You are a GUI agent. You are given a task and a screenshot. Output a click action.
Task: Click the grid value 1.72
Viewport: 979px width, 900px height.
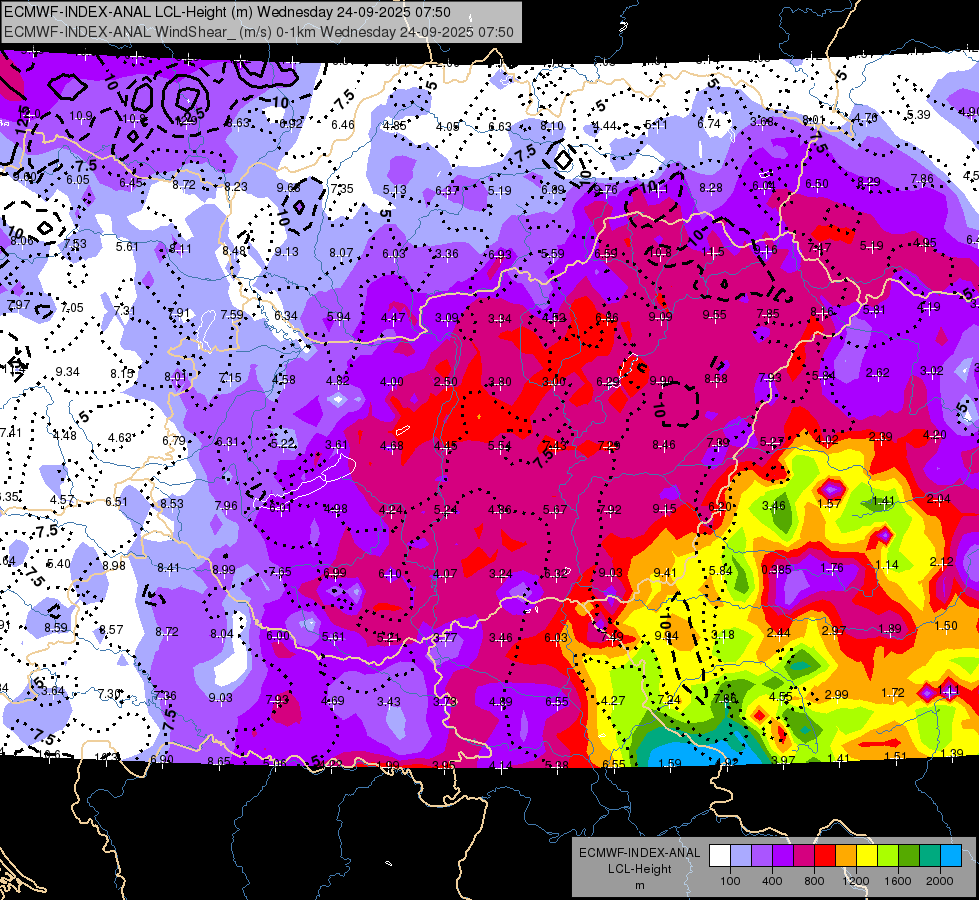893,692
